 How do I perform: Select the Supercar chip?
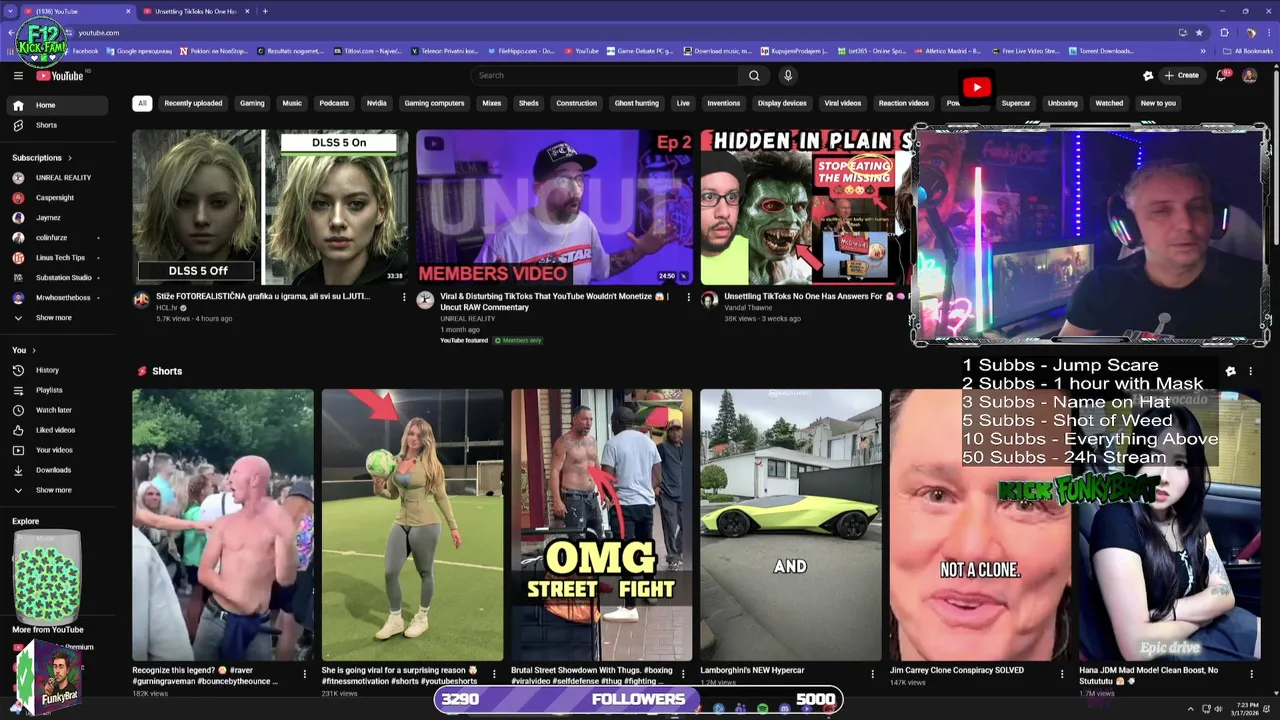click(1015, 103)
